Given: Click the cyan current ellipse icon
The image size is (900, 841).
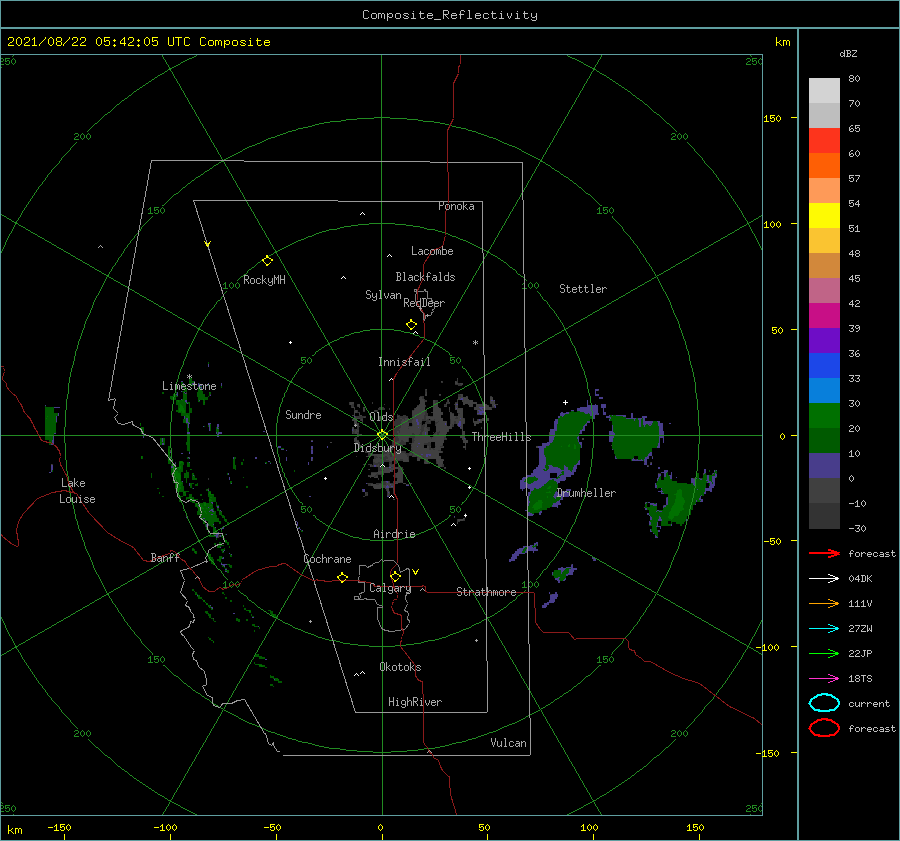Looking at the screenshot, I should coord(824,703).
